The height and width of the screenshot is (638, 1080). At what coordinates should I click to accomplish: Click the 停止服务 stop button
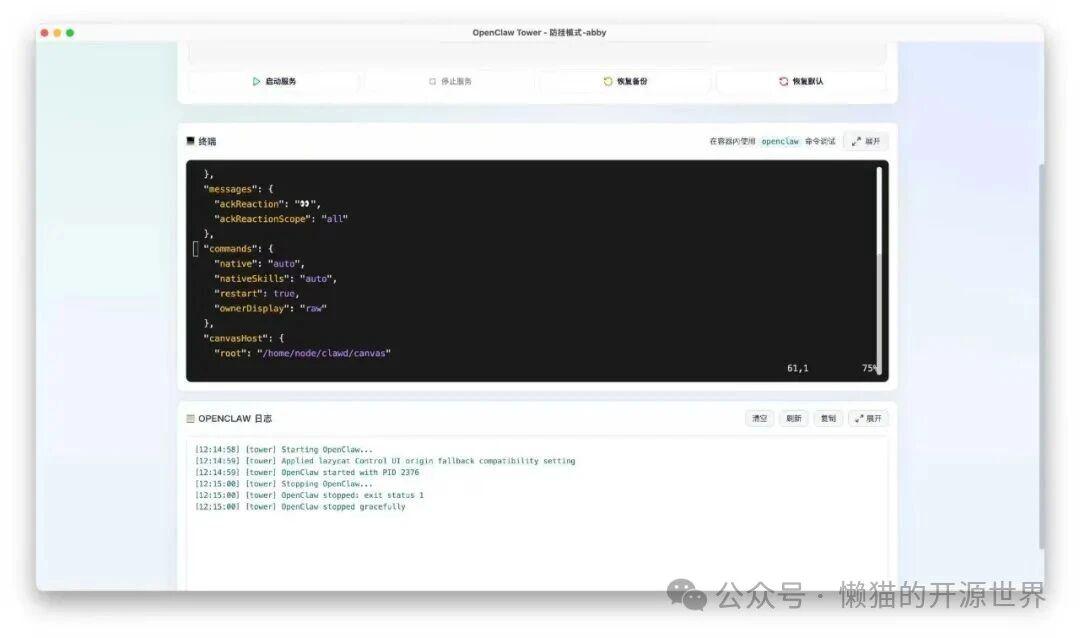click(450, 82)
